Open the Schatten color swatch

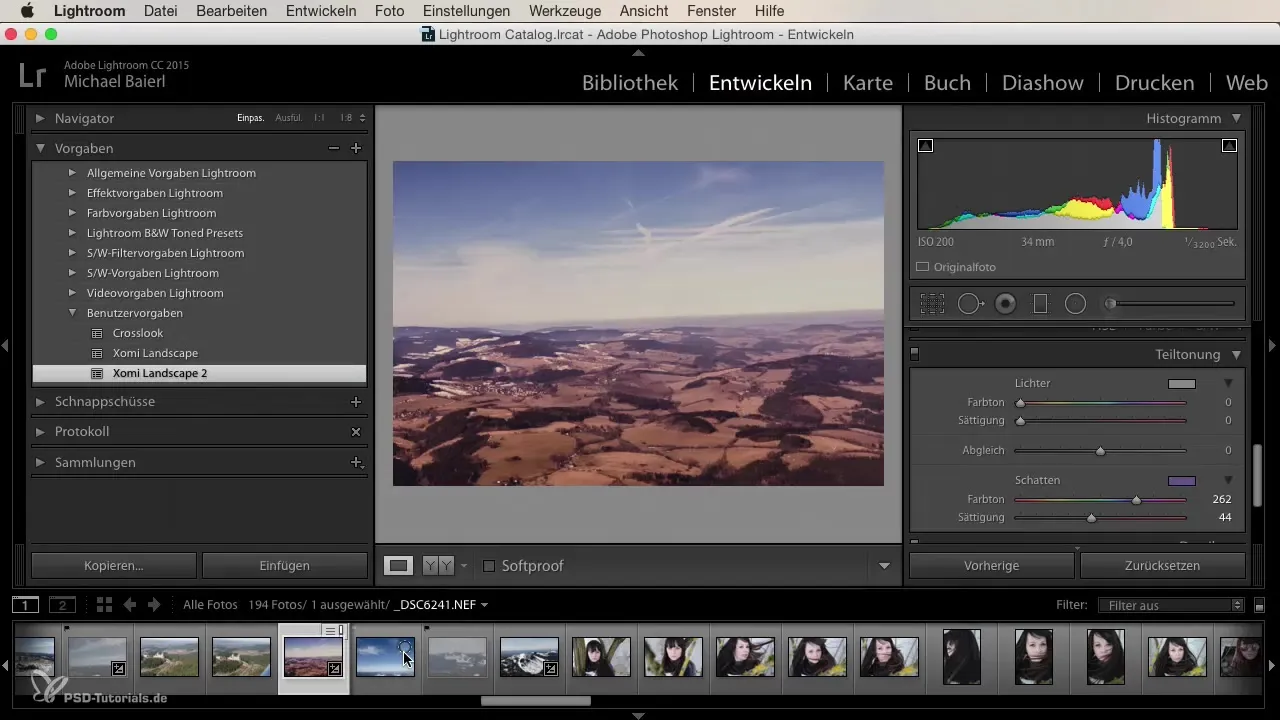pos(1181,480)
